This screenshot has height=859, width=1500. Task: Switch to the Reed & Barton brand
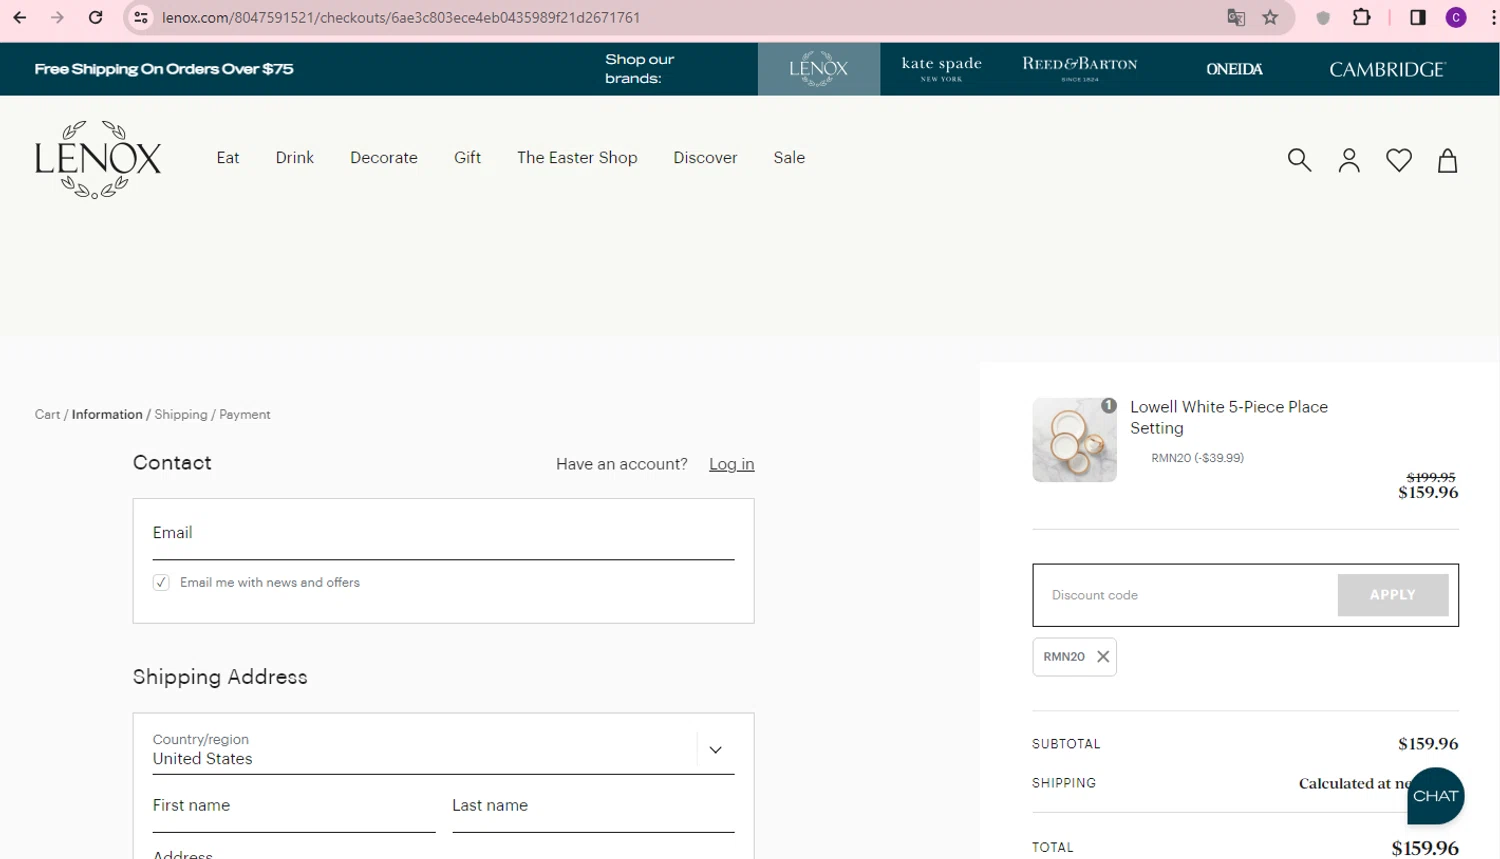click(1080, 69)
